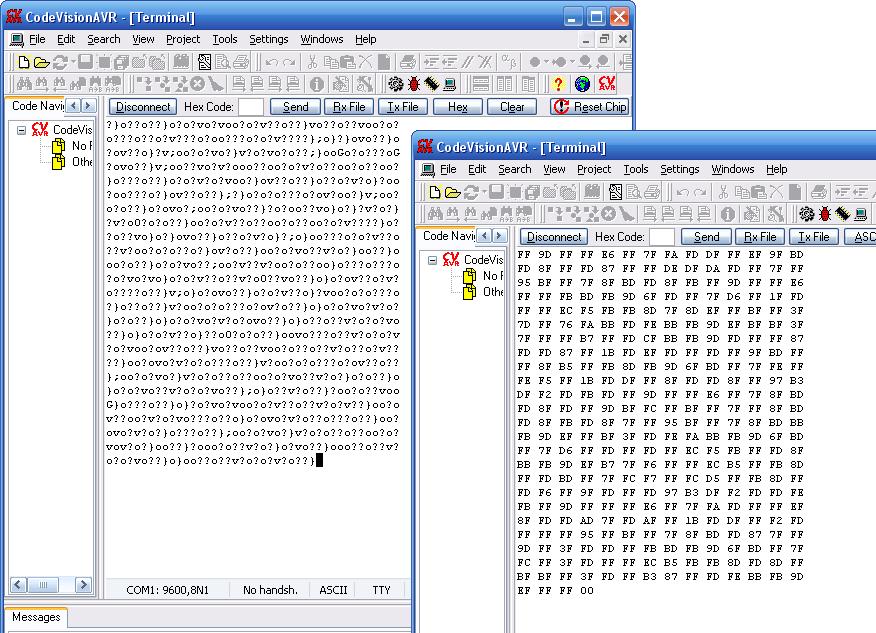Image resolution: width=876 pixels, height=633 pixels.
Task: Open help via the yellow question mark icon
Action: pos(558,84)
